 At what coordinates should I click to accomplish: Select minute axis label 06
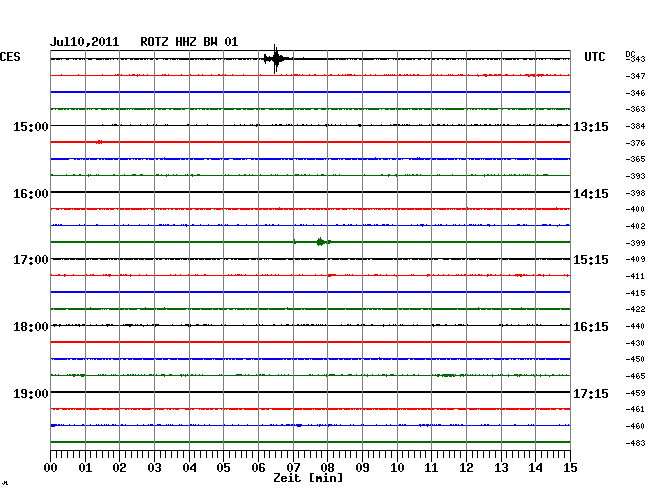(258, 468)
